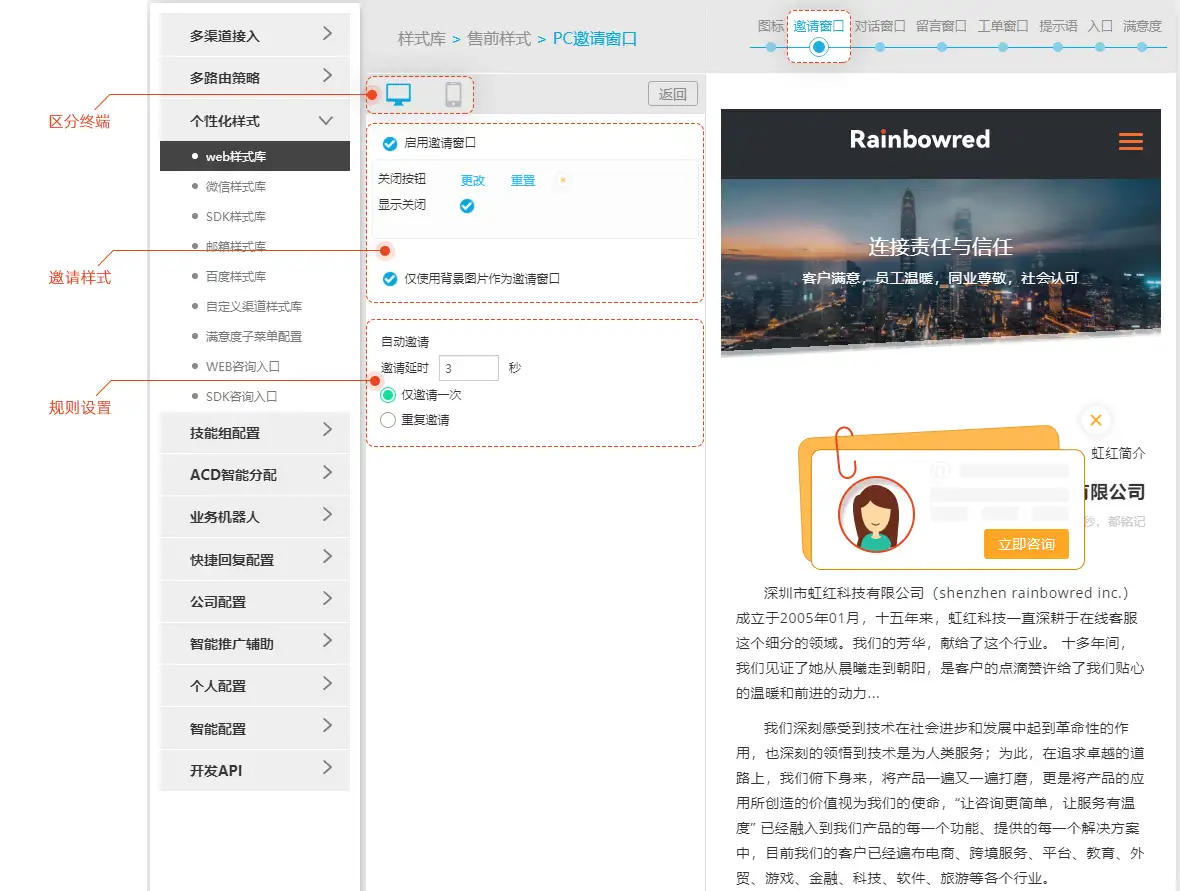Click PC邀请窗口 in the breadcrumb

[x=595, y=38]
